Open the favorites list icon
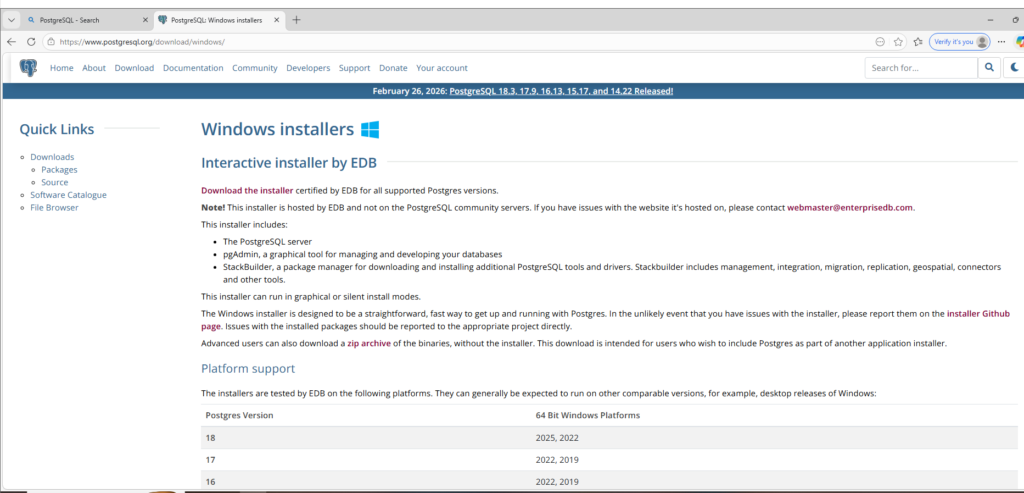Screen dimensions: 1024x493 917,42
